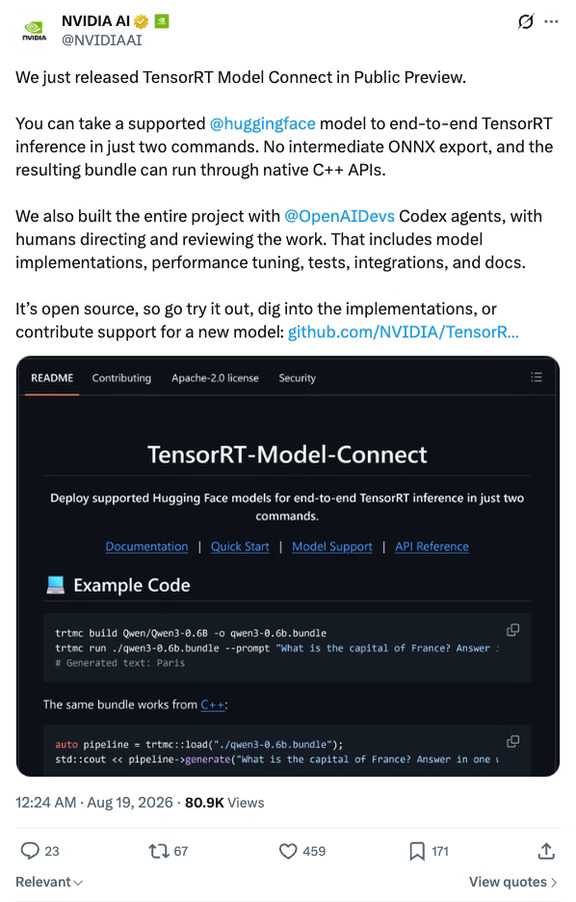Open the NVIDIA AI profile avatar
Screen dimensions: 576x902
click(x=34, y=30)
